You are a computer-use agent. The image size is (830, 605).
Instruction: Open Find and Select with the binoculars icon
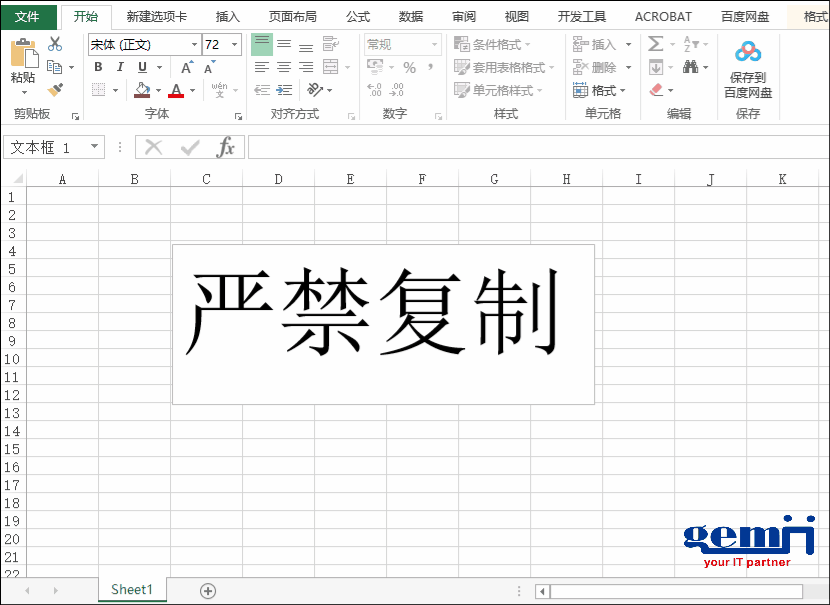tap(690, 65)
